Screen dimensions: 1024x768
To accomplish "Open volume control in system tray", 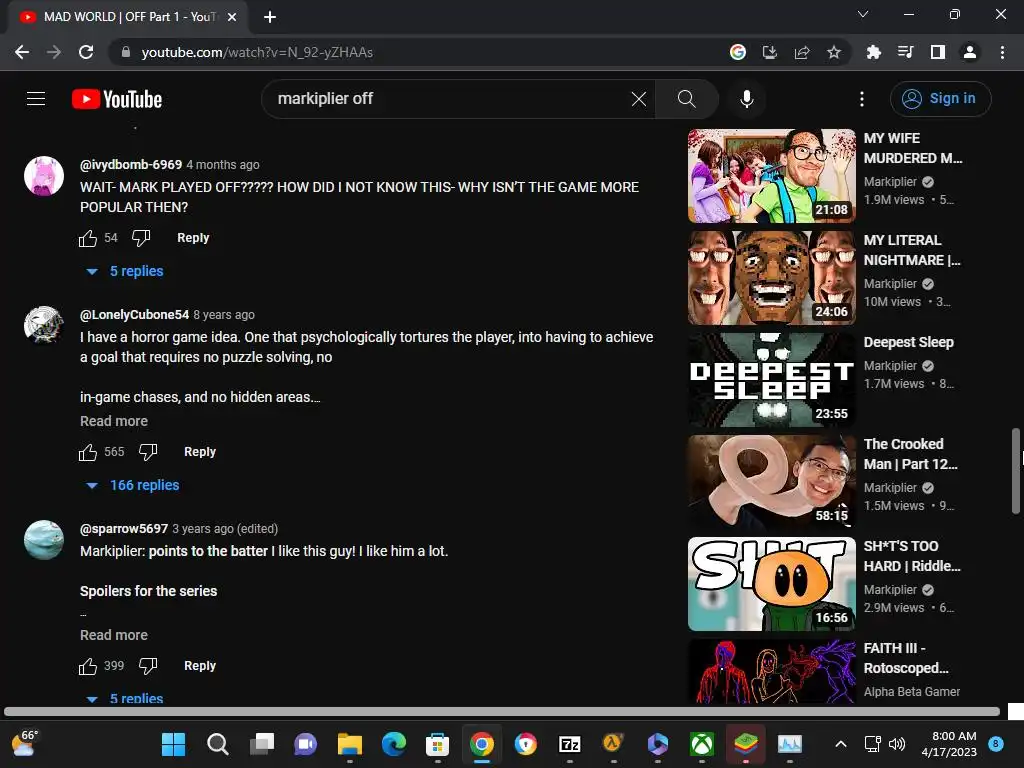I will (x=897, y=744).
